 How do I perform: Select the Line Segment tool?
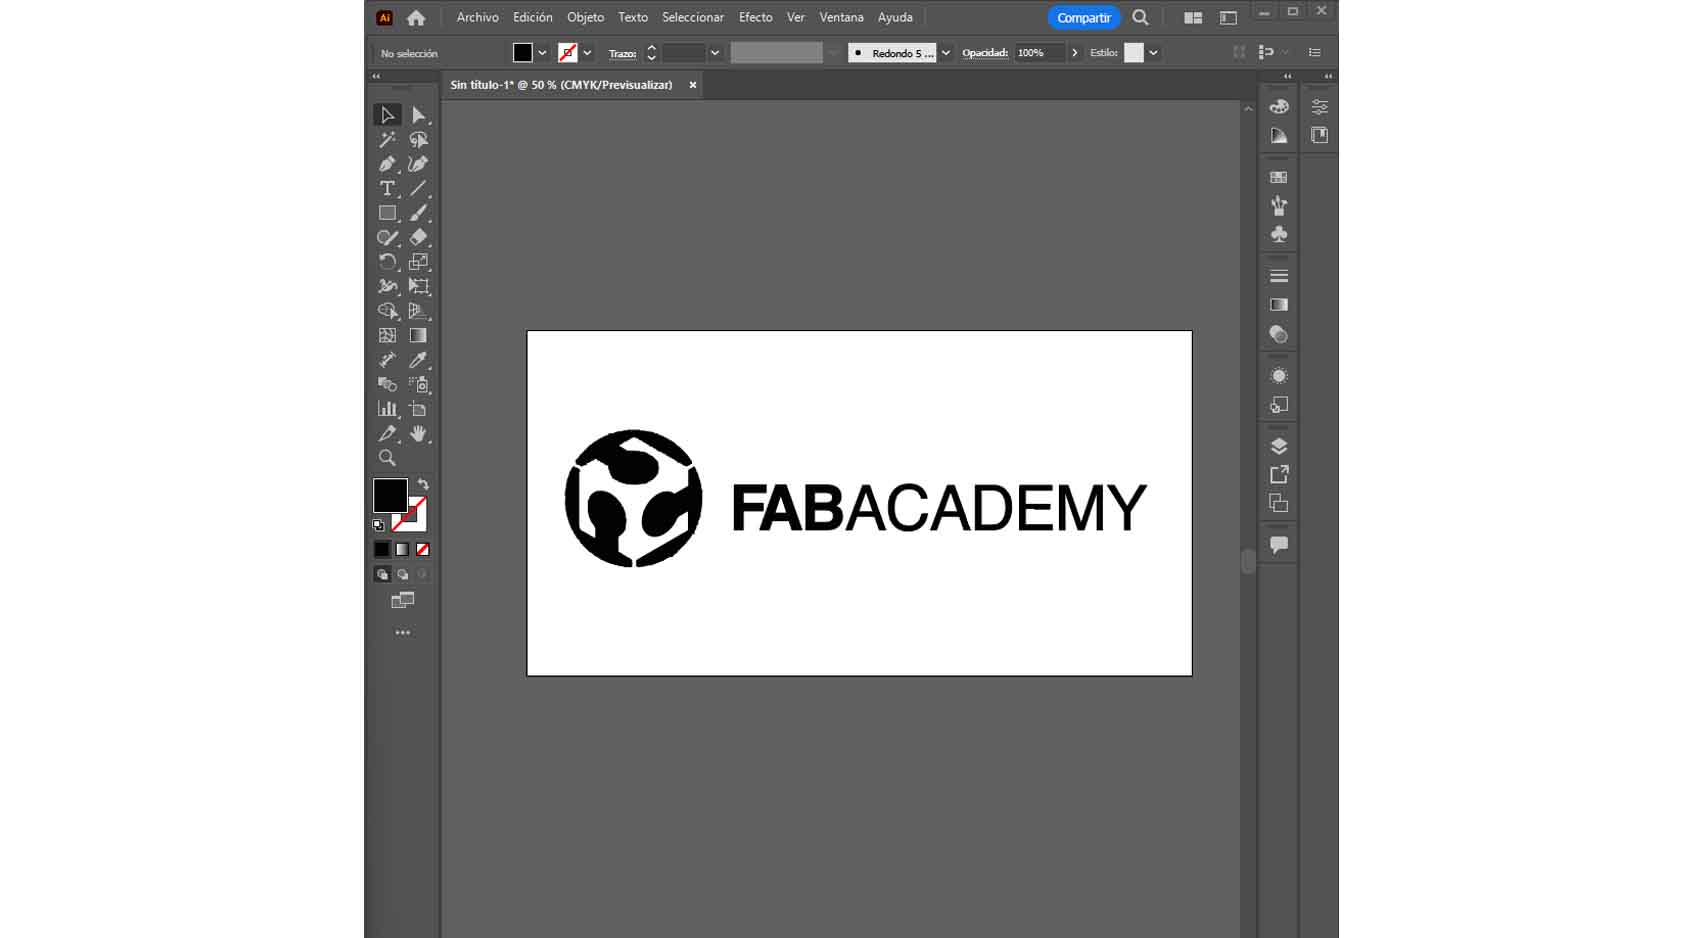[x=418, y=188]
